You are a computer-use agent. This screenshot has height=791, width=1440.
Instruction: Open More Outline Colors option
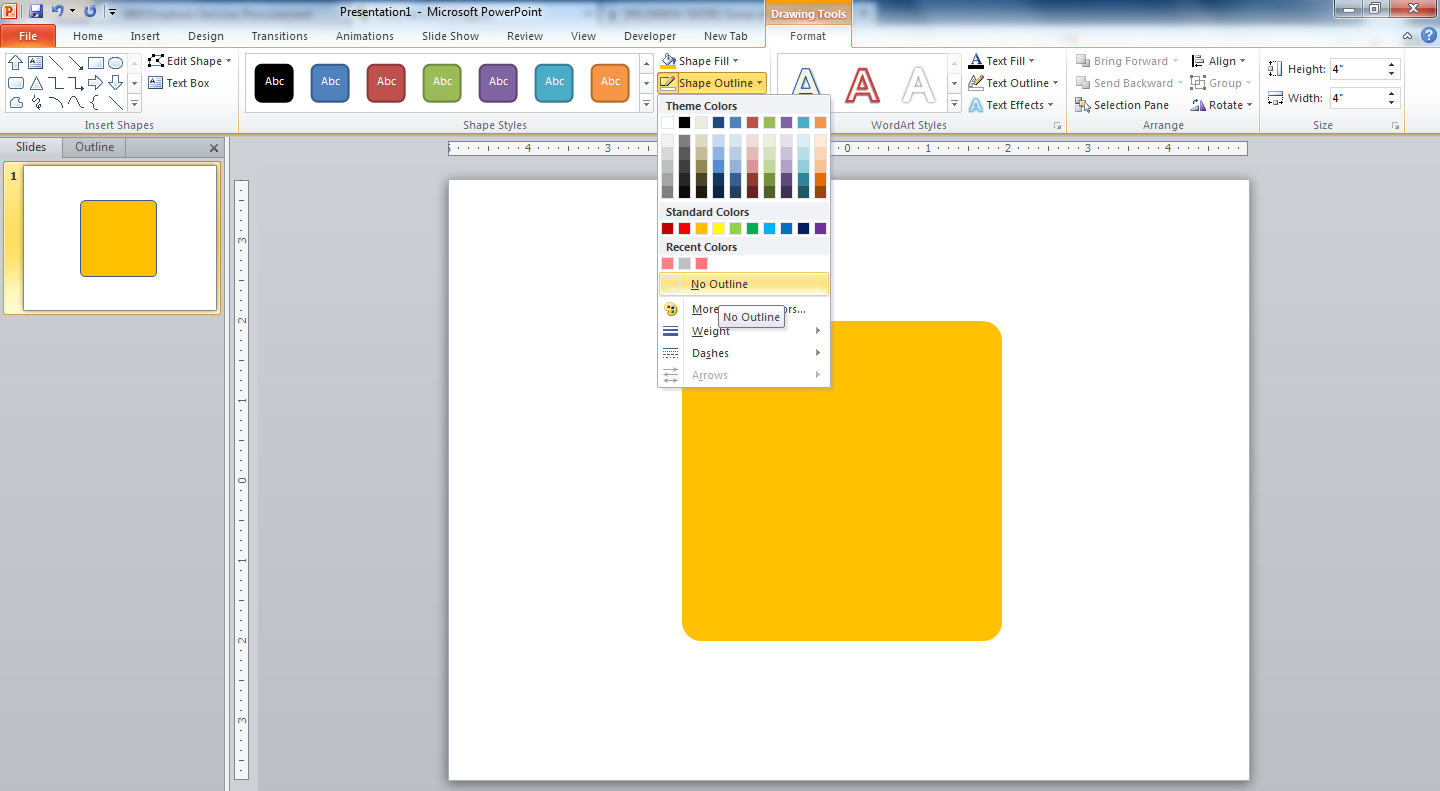[x=745, y=309]
